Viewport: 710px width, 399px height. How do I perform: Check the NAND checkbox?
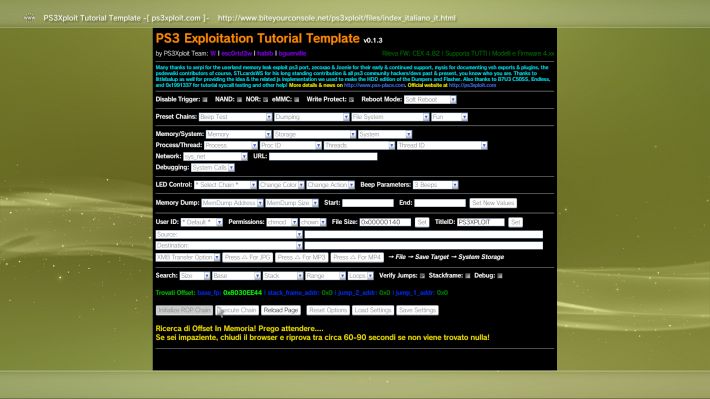point(240,100)
